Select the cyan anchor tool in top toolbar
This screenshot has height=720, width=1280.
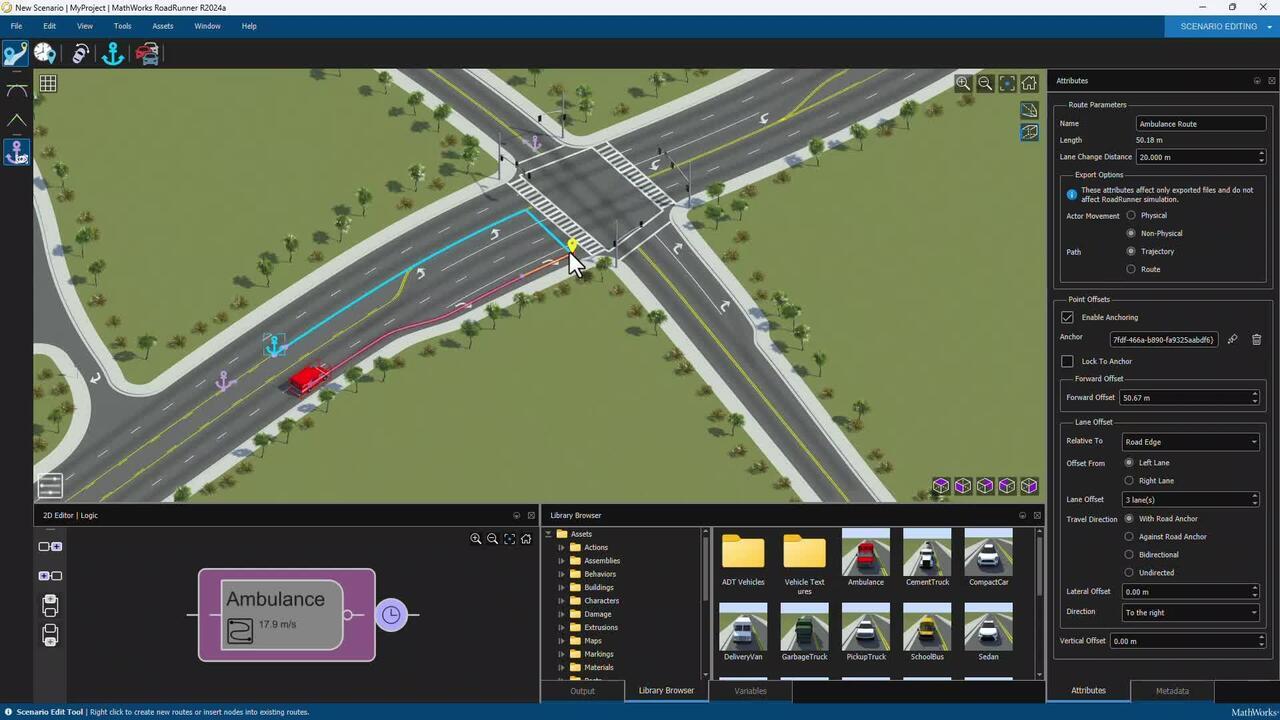pos(113,54)
